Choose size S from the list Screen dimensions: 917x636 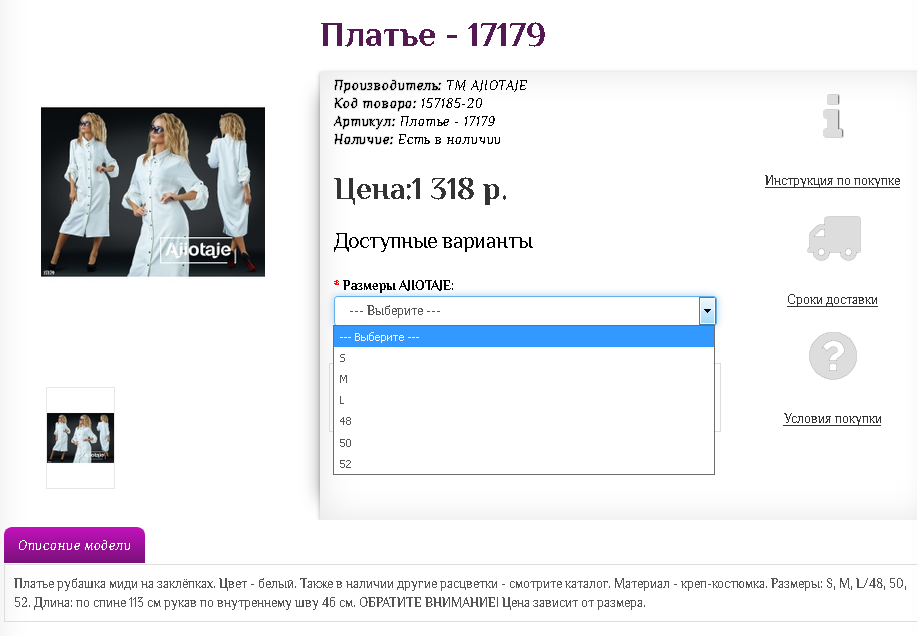(524, 358)
